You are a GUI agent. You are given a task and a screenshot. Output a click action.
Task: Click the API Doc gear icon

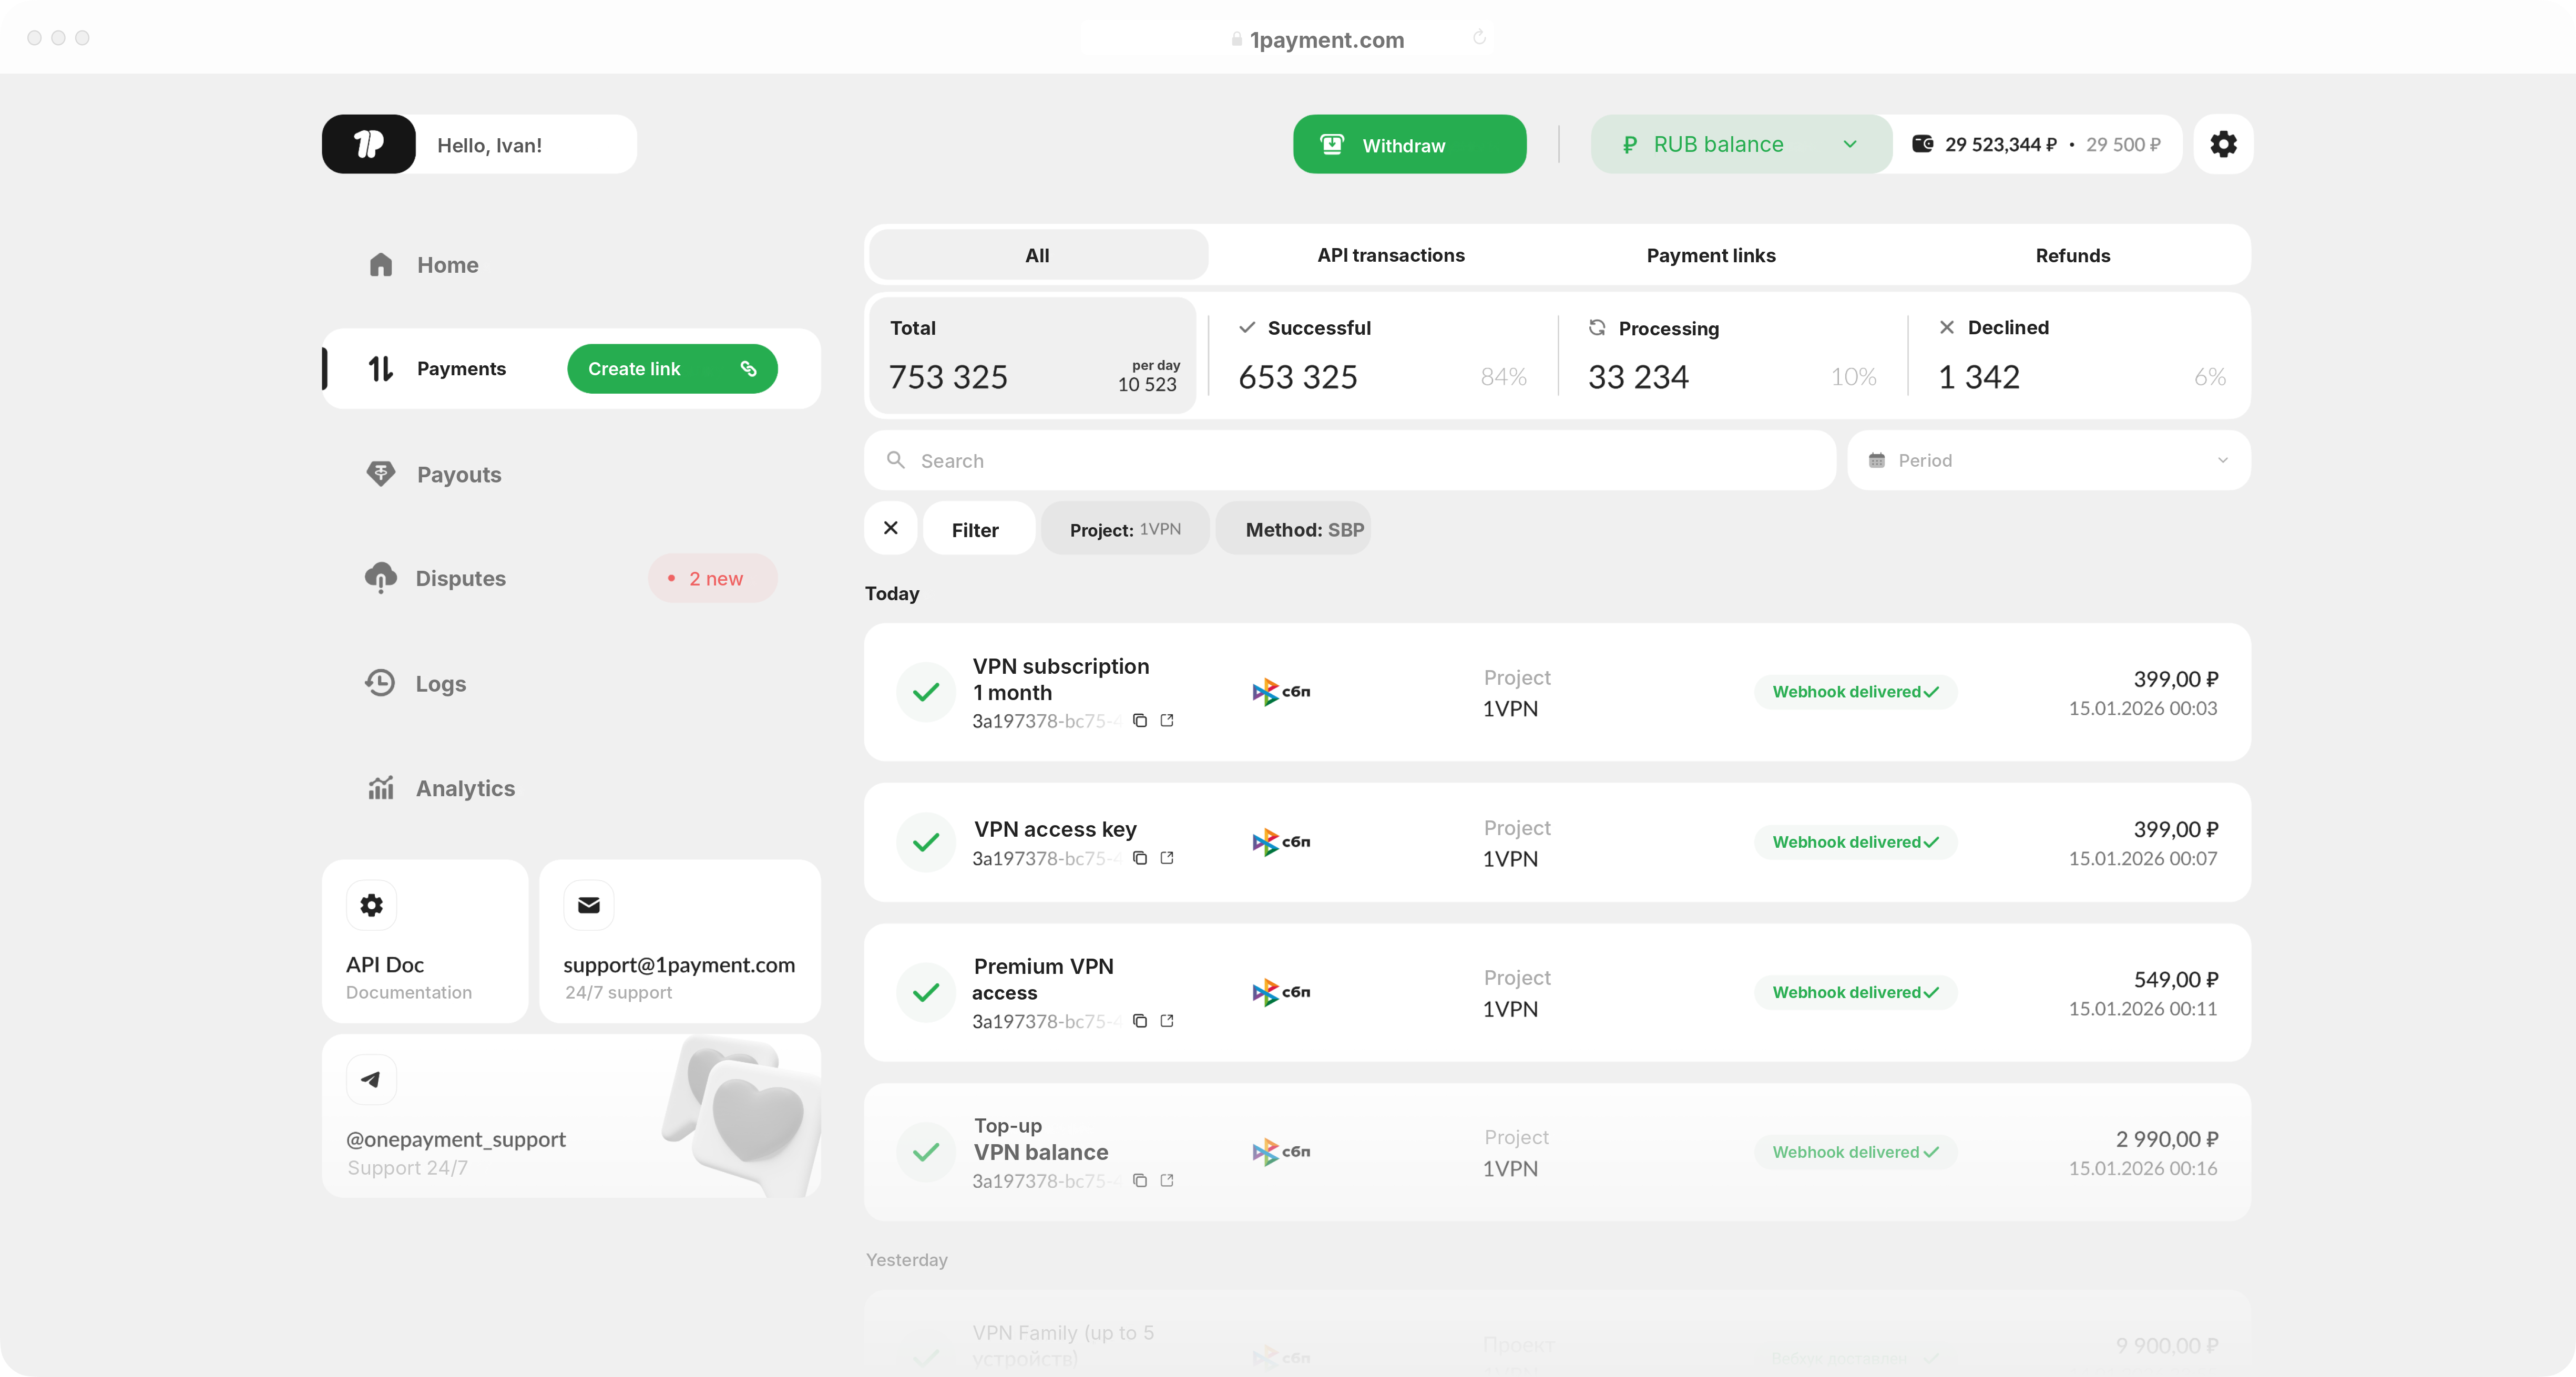click(x=371, y=905)
